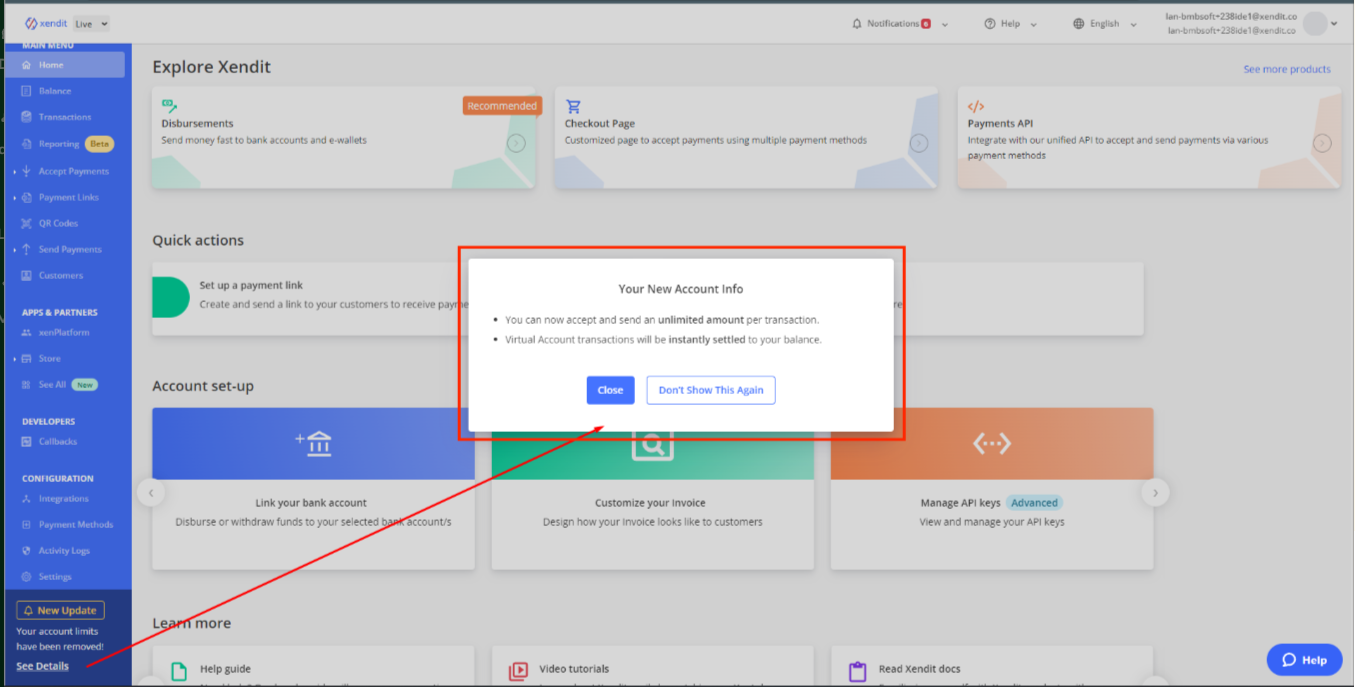
Task: Open the English language dropdown
Action: click(1105, 24)
